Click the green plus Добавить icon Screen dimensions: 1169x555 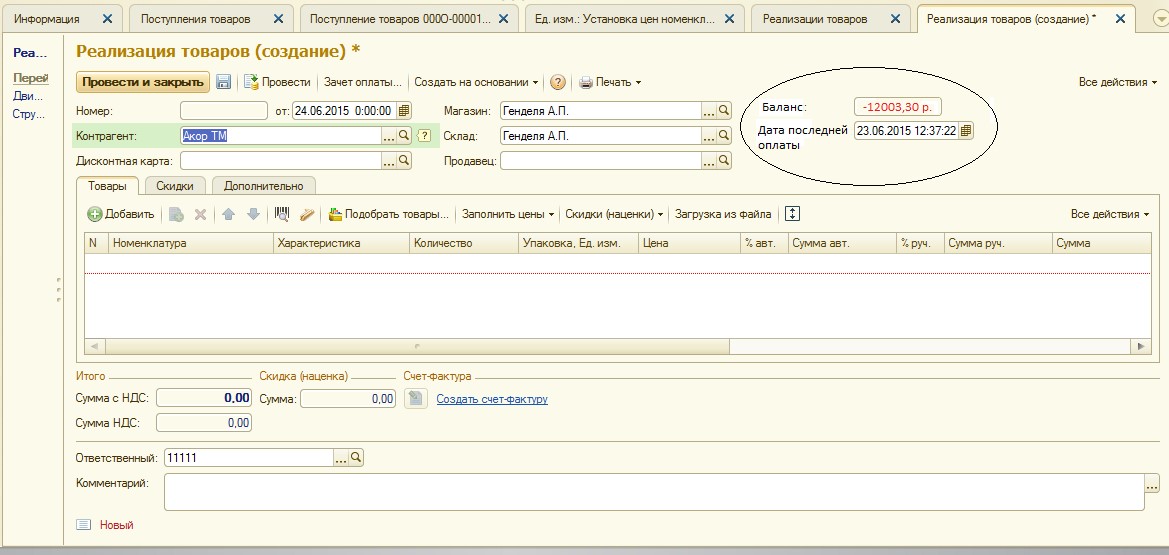click(95, 214)
